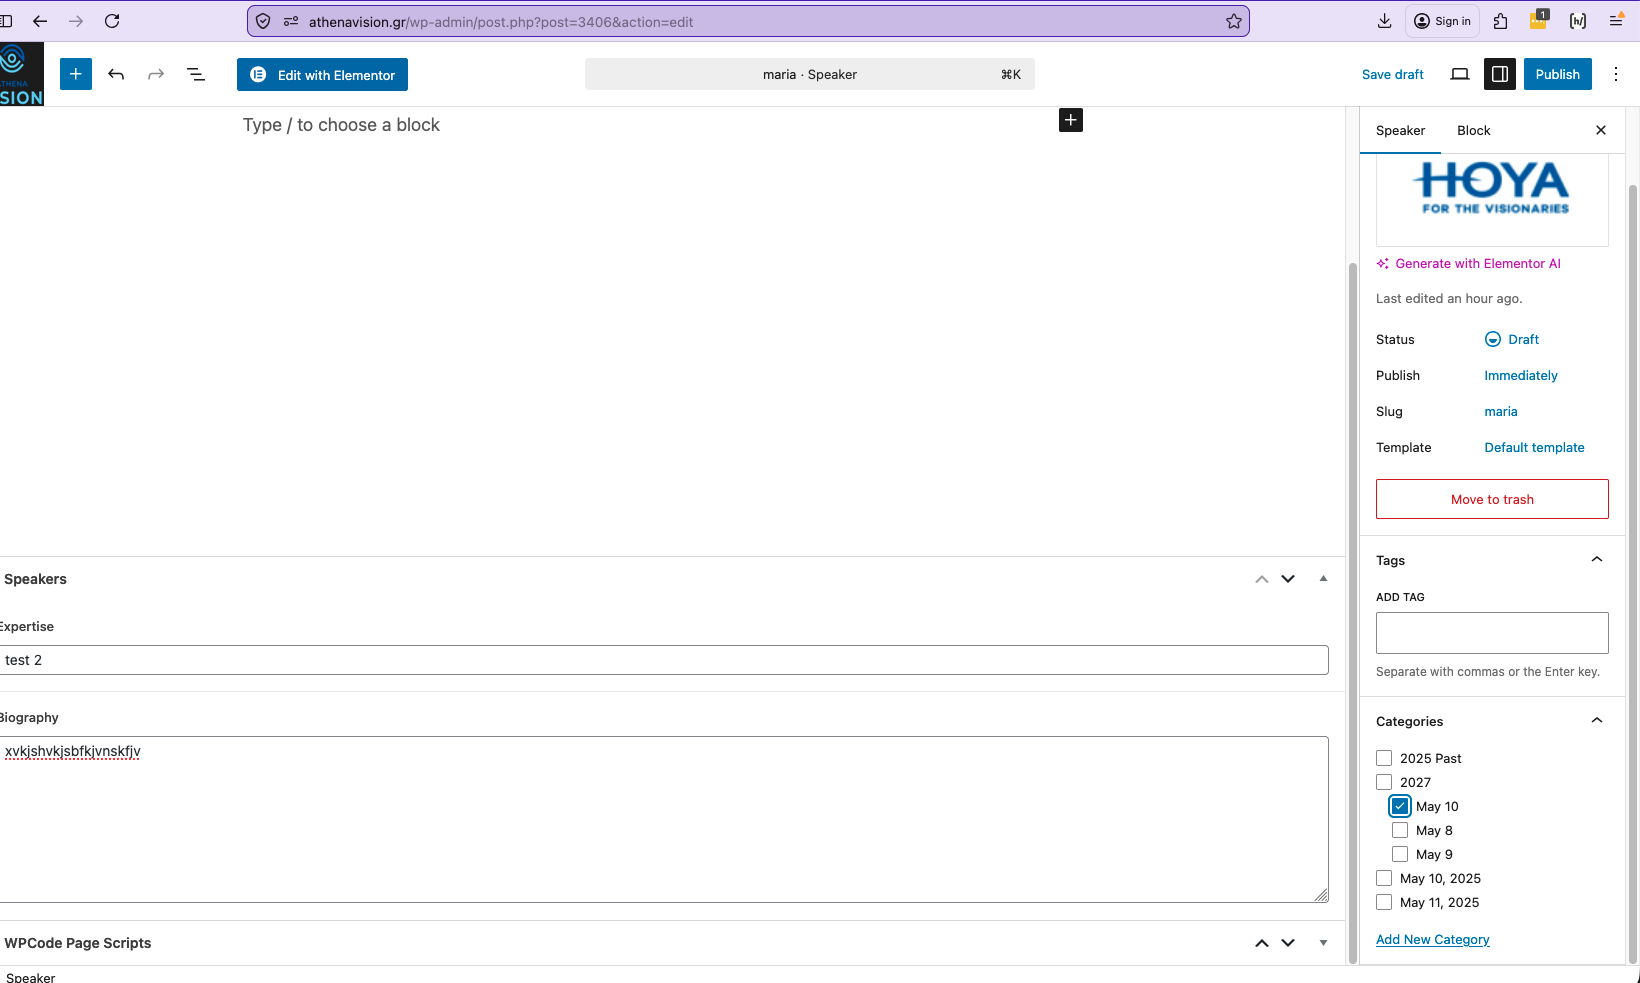The height and width of the screenshot is (983, 1640).
Task: Bookmark this page with the star icon
Action: tap(1234, 21)
